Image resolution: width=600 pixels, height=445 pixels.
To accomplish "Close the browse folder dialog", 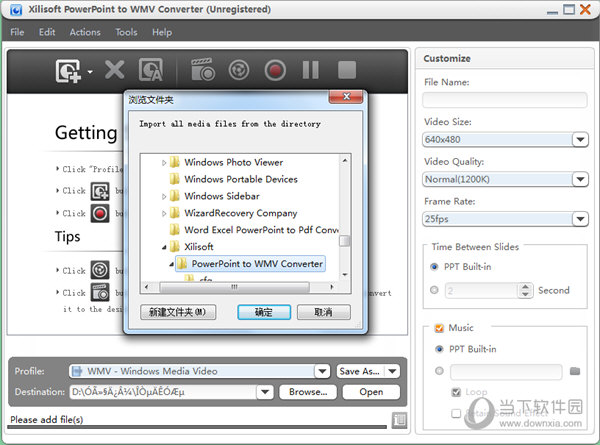I will coord(346,96).
